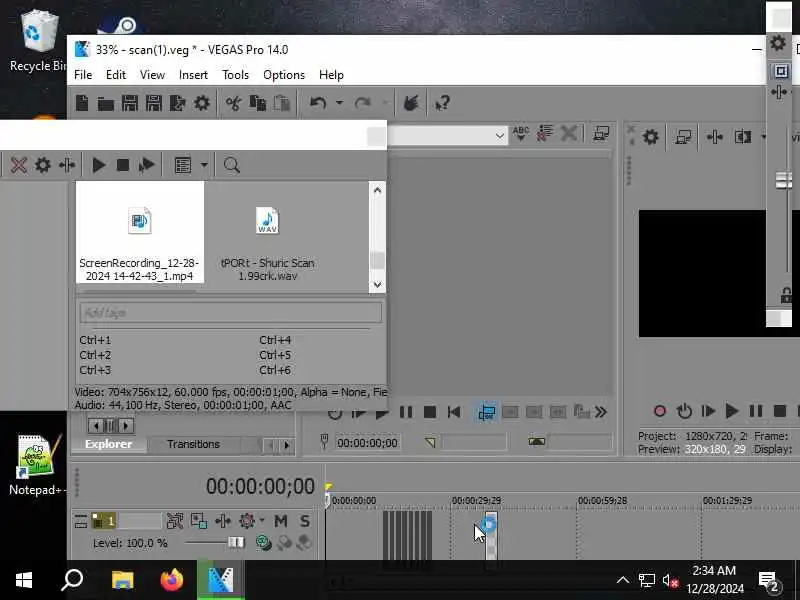The height and width of the screenshot is (600, 800).
Task: Click the Save As floppy disk icon
Action: tap(154, 104)
